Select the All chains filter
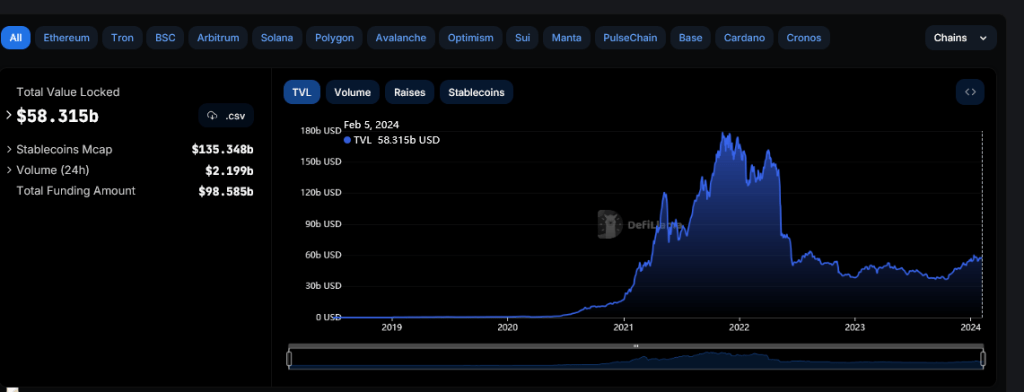This screenshot has width=1024, height=392. click(x=16, y=38)
